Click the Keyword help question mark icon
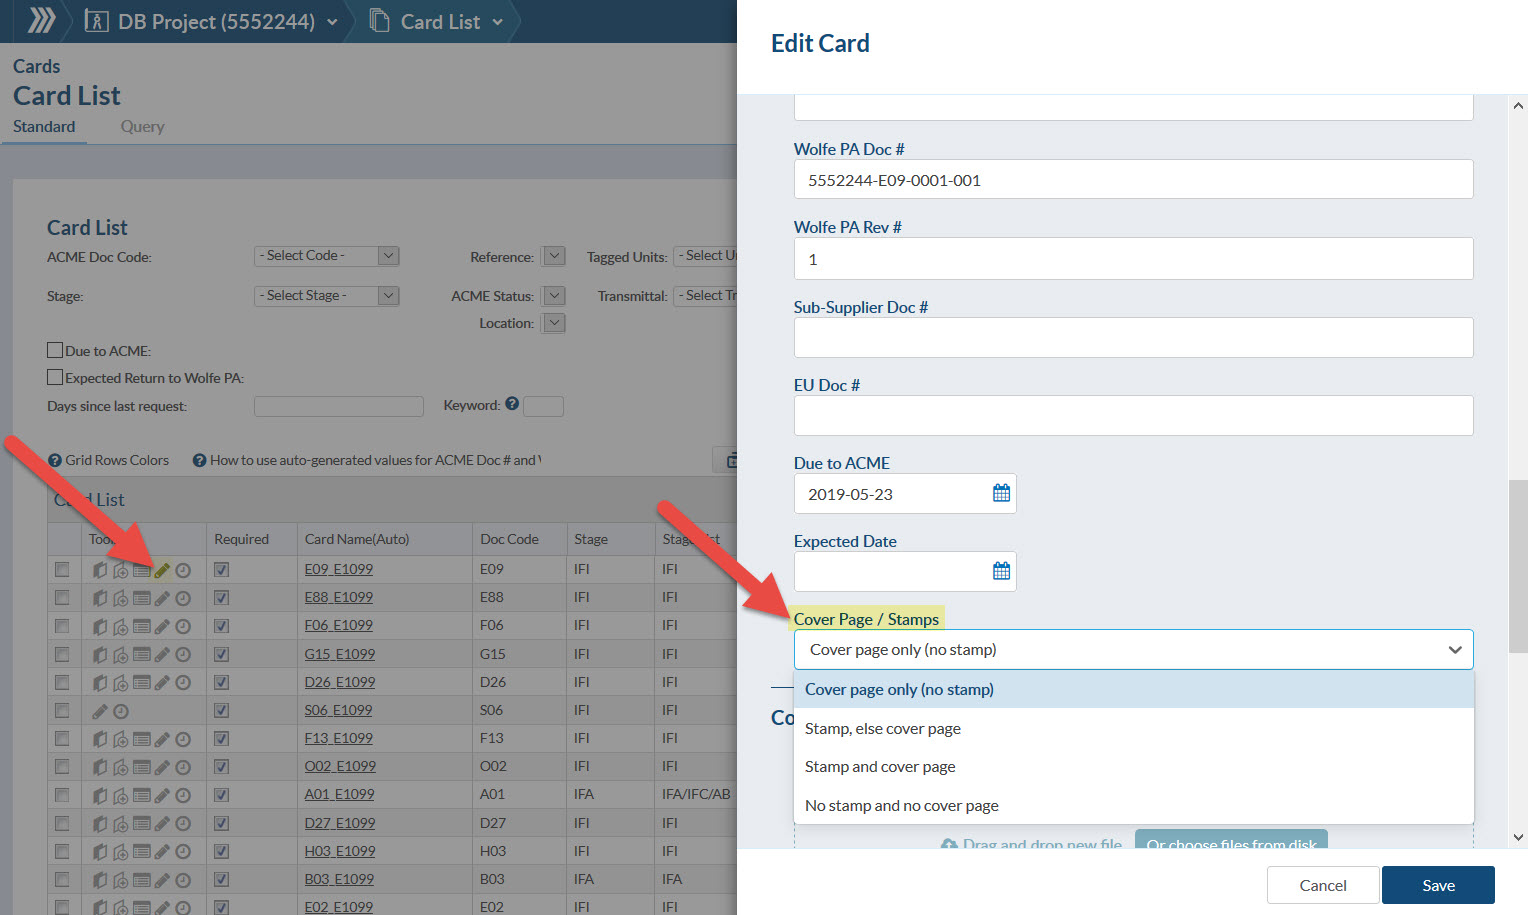 pos(512,404)
